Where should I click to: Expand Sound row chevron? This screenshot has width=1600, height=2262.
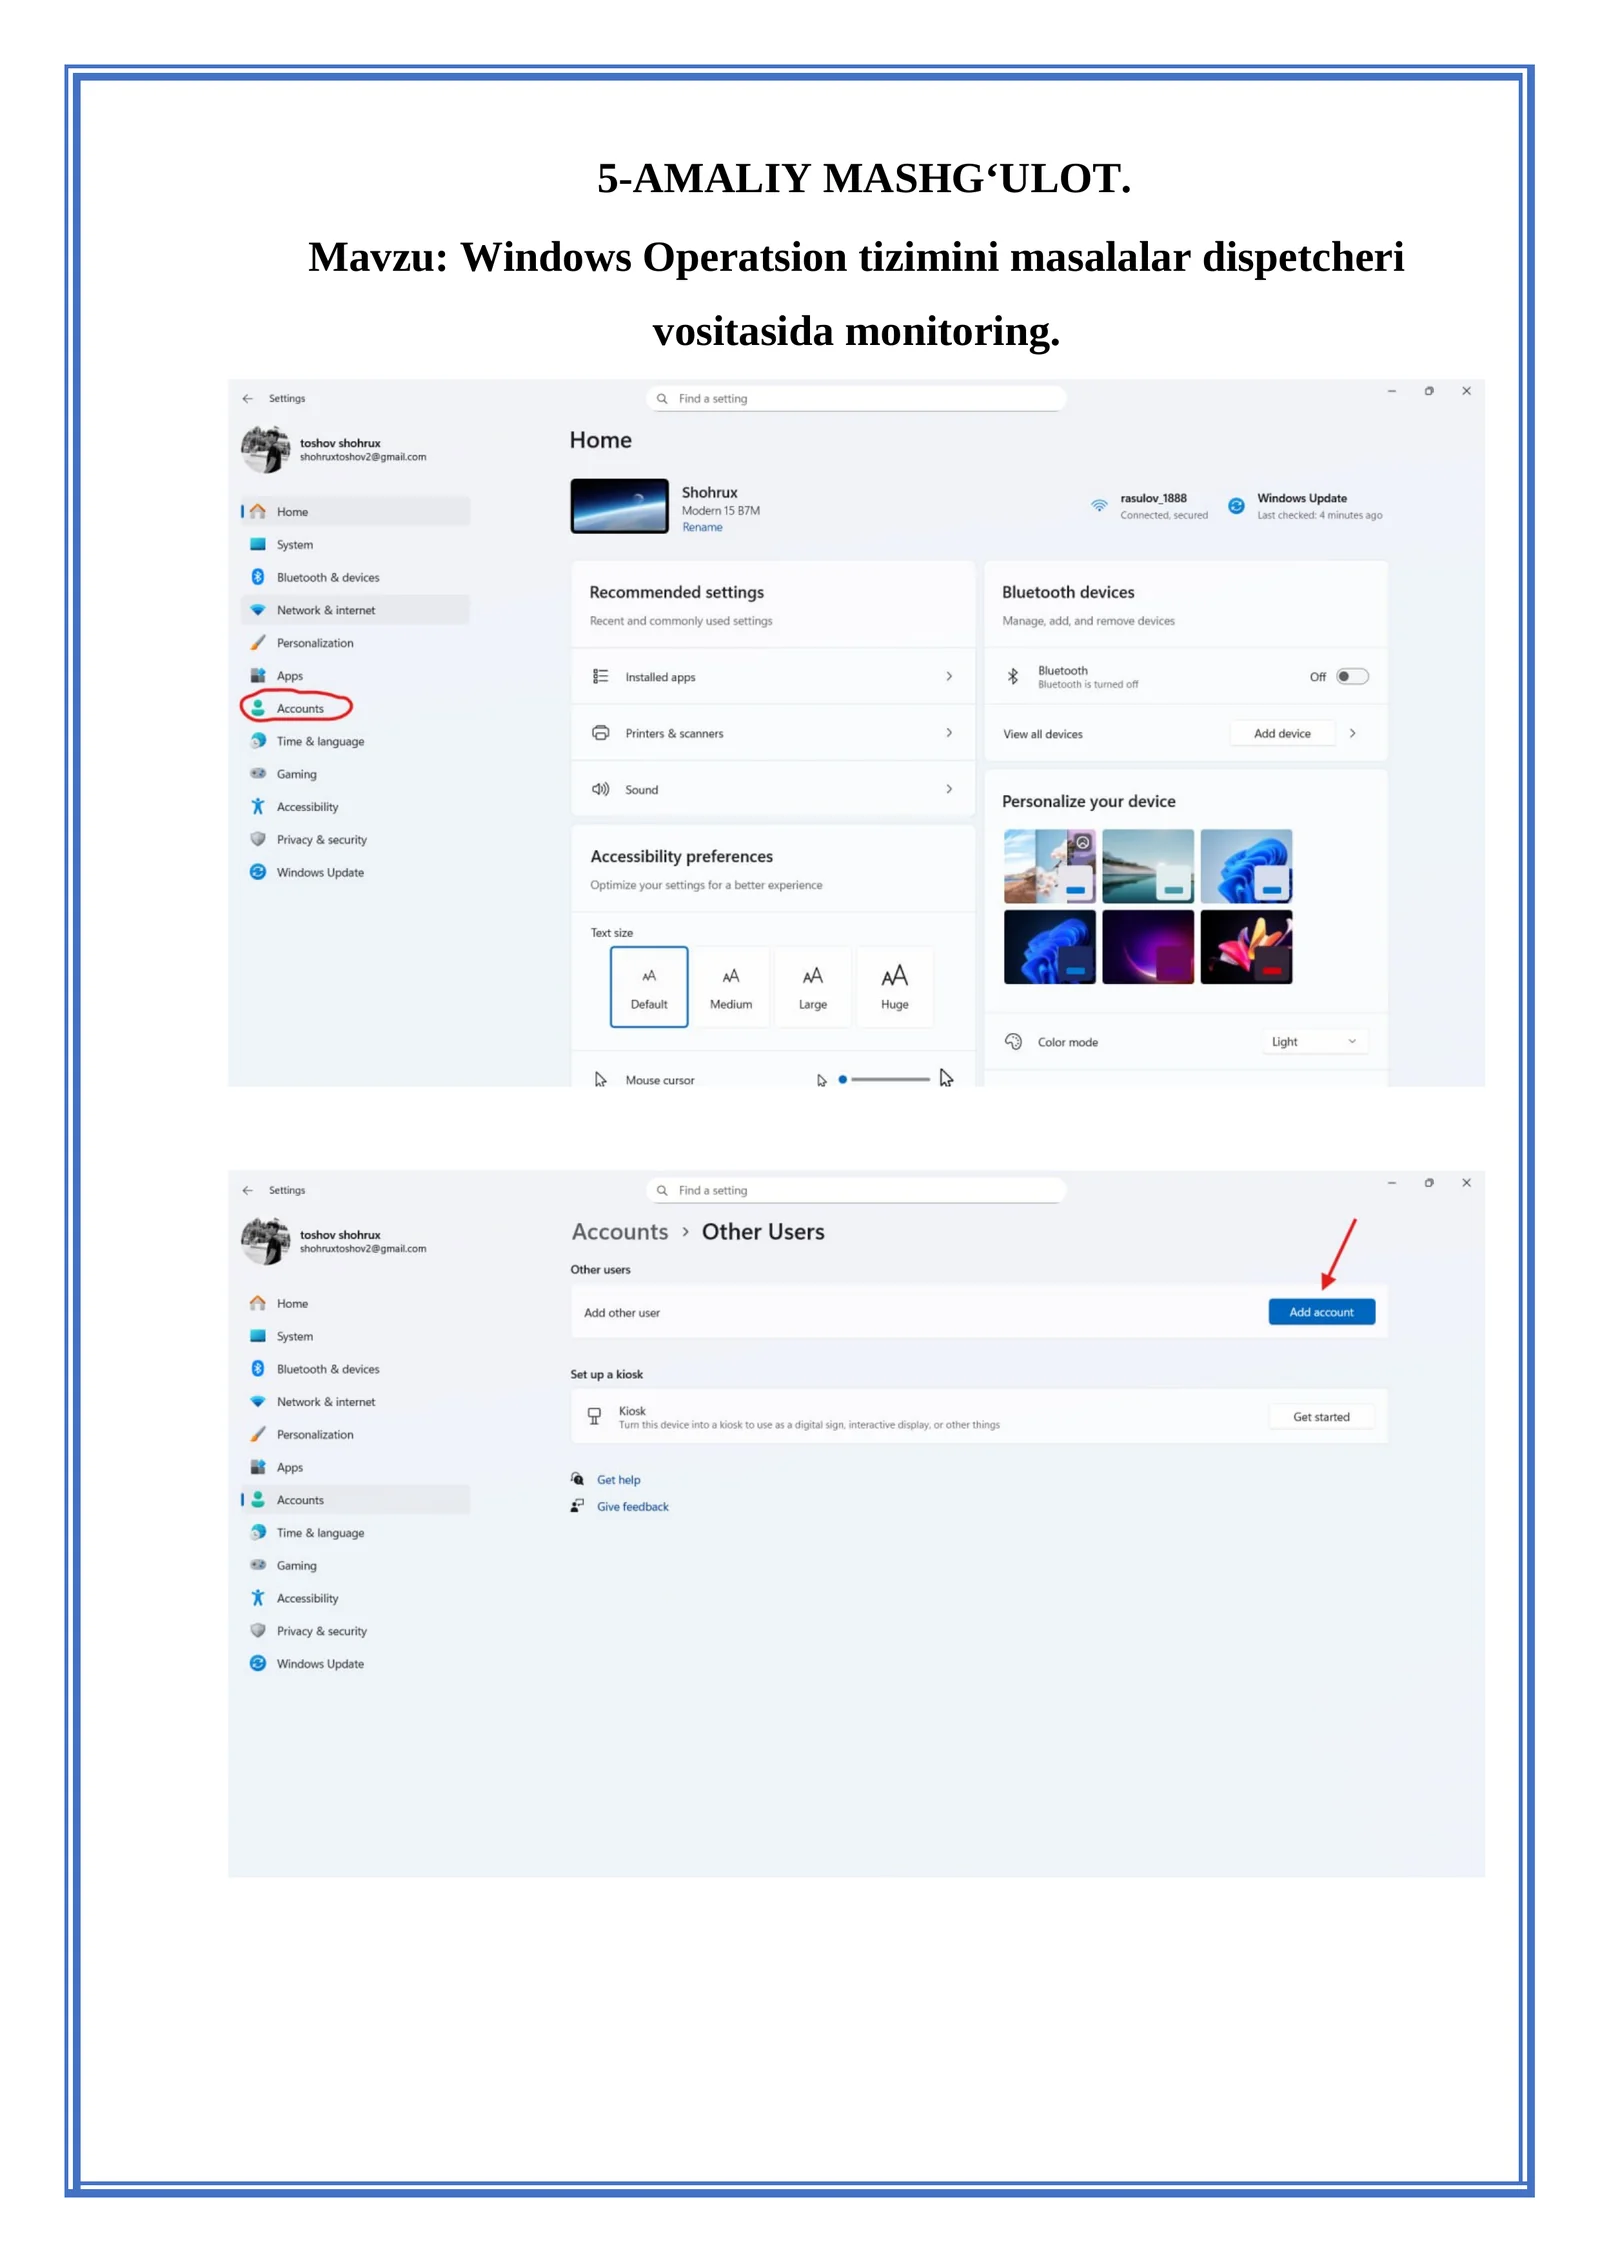tap(949, 789)
